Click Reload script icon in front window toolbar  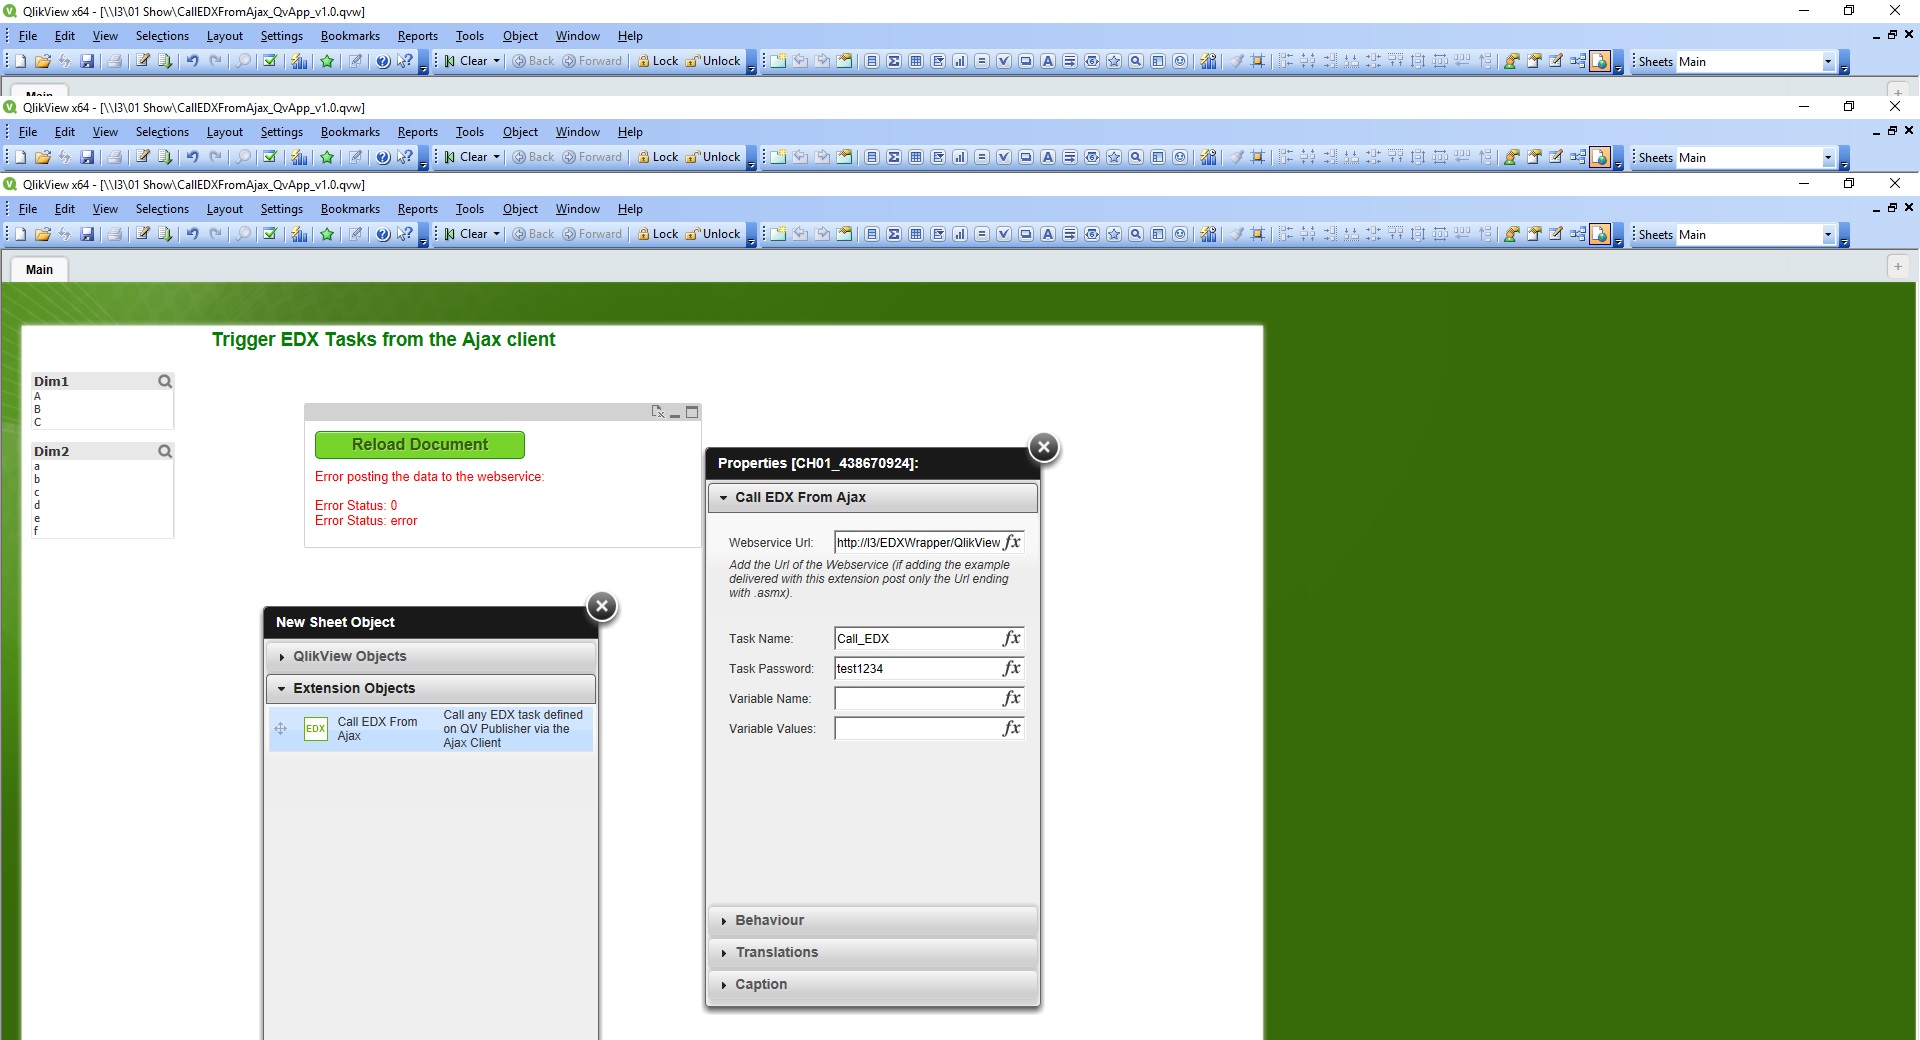pyautogui.click(x=165, y=234)
